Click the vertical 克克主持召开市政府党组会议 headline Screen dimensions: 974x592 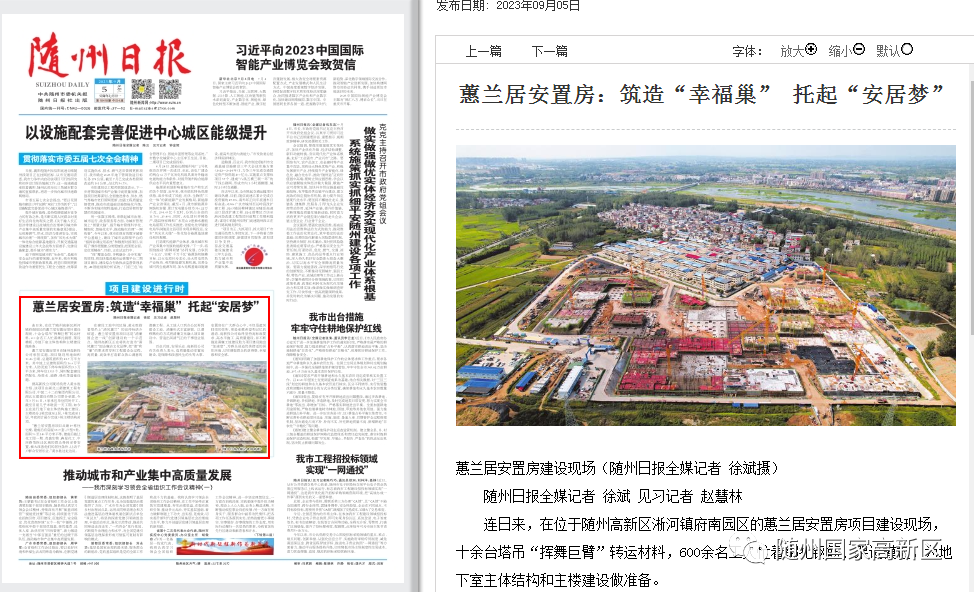click(x=383, y=174)
